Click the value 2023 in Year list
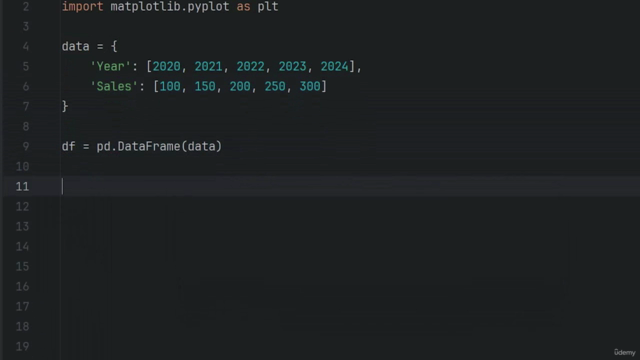The width and height of the screenshot is (640, 360). (x=292, y=67)
